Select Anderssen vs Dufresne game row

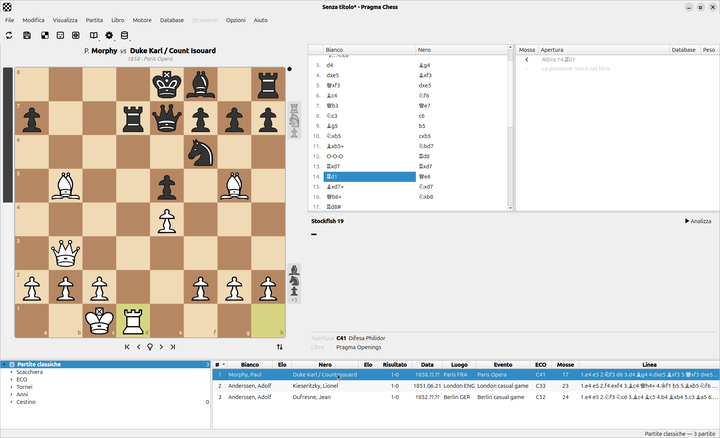[x=465, y=397]
